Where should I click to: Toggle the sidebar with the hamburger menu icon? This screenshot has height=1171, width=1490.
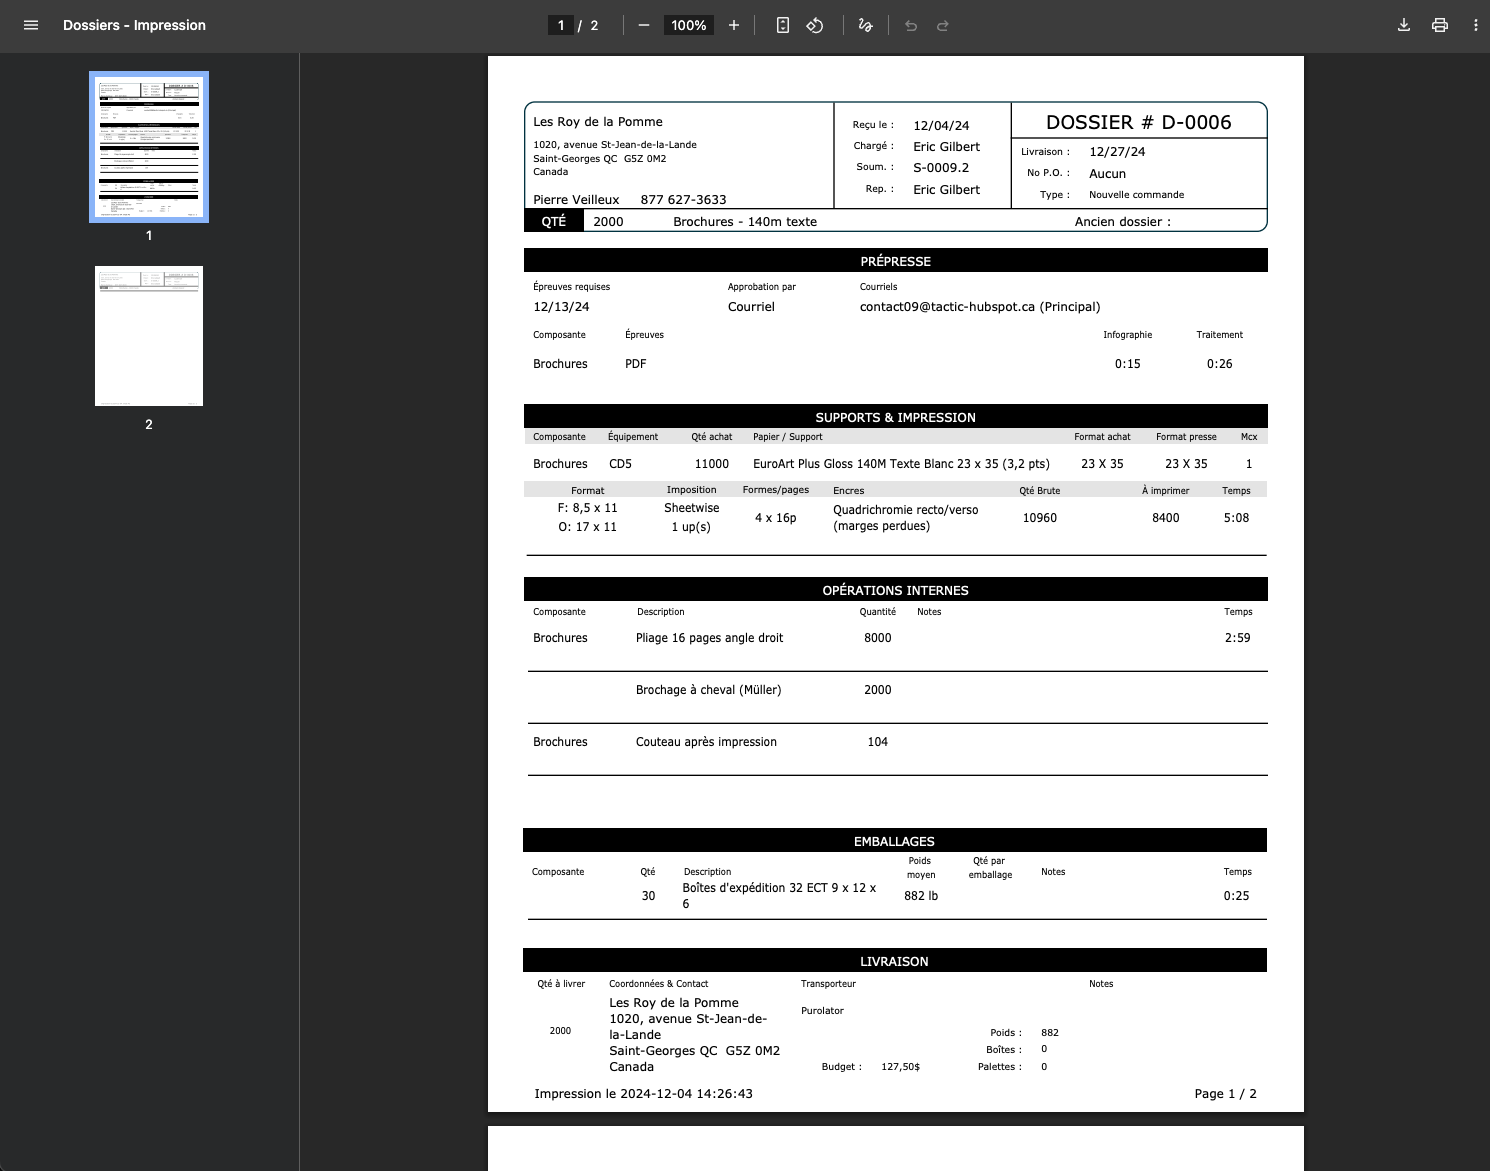coord(31,25)
